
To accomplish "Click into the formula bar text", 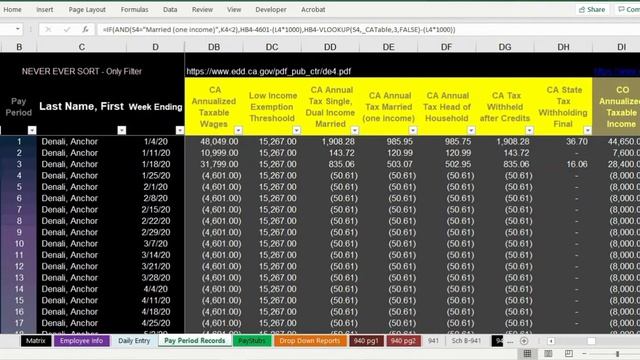I will point(279,29).
